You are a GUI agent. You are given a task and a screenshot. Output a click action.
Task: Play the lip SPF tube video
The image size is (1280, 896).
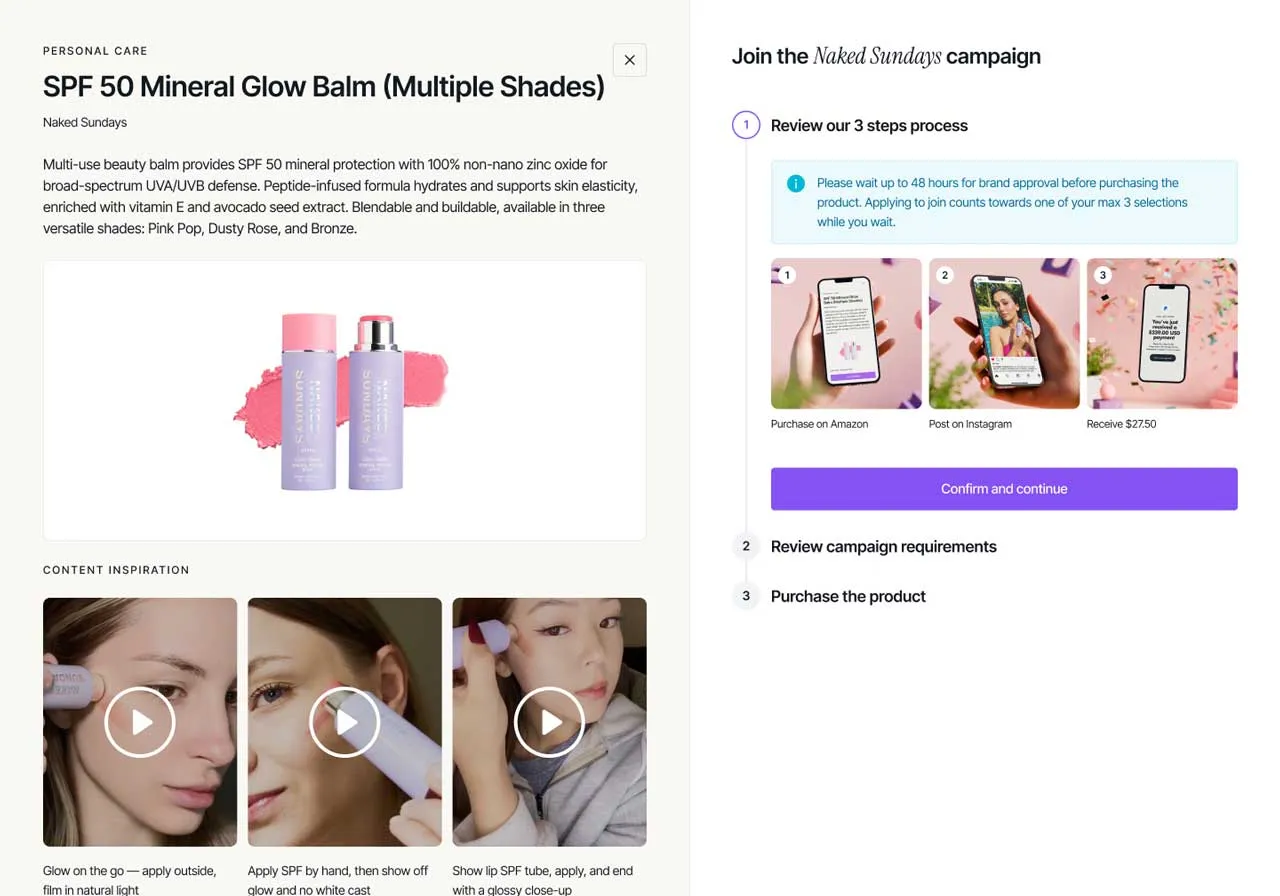click(x=549, y=722)
